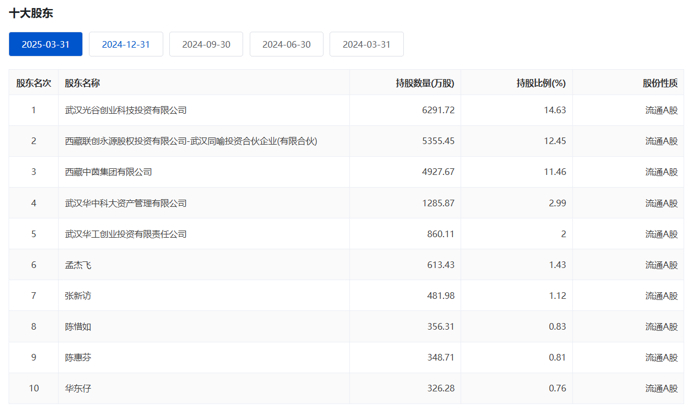The height and width of the screenshot is (411, 693).
Task: Select shareholder 张新访 in row 7
Action: [x=78, y=296]
